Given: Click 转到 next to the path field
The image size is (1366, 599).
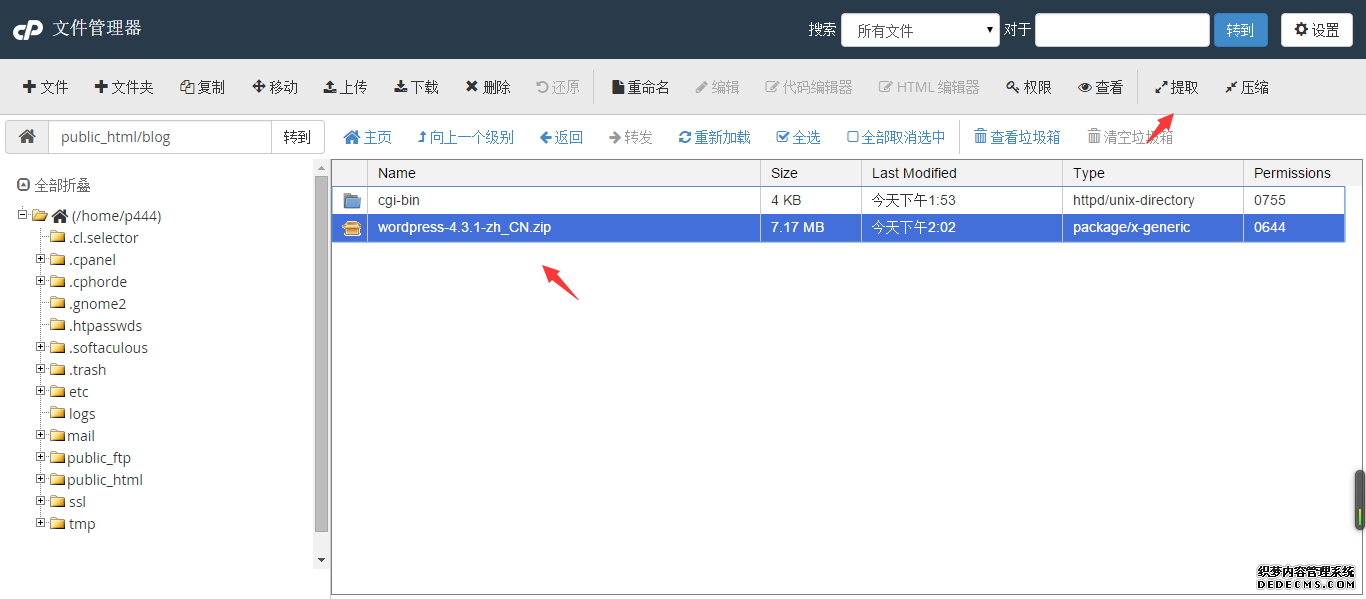Looking at the screenshot, I should click(x=297, y=137).
